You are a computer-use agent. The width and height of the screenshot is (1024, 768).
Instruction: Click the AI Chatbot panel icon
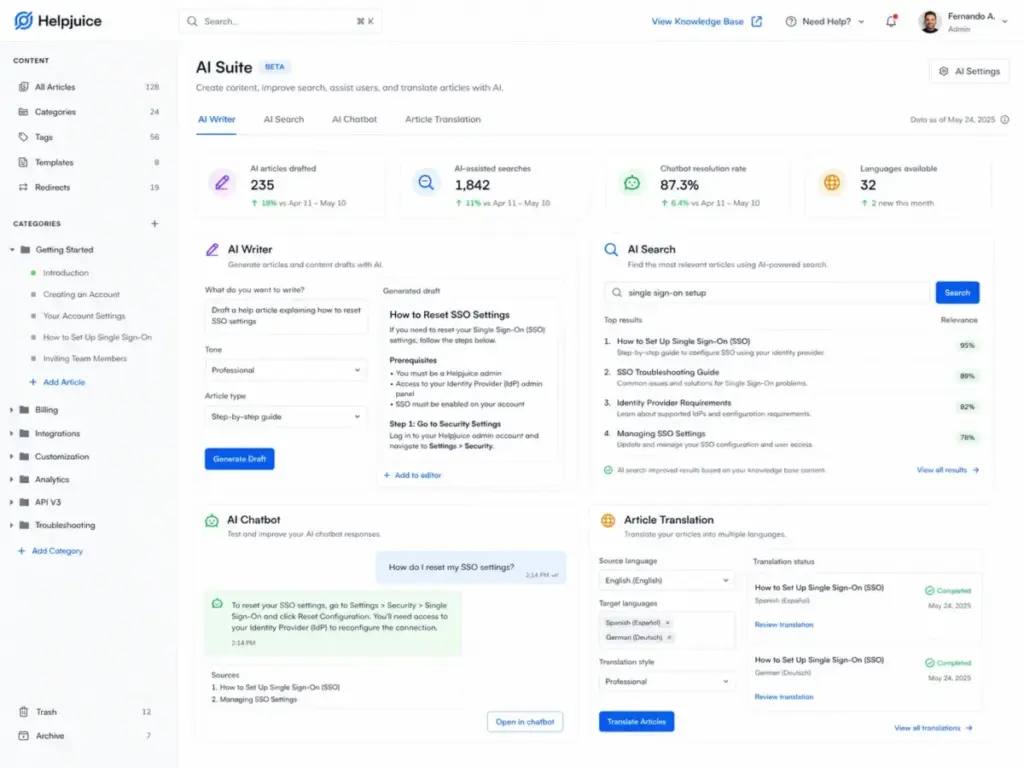pyautogui.click(x=212, y=520)
